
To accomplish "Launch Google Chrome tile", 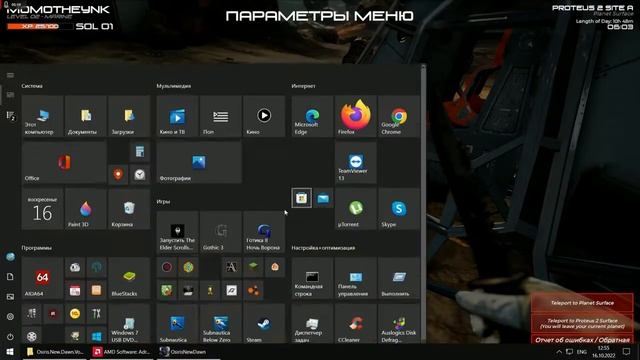I will [x=399, y=116].
